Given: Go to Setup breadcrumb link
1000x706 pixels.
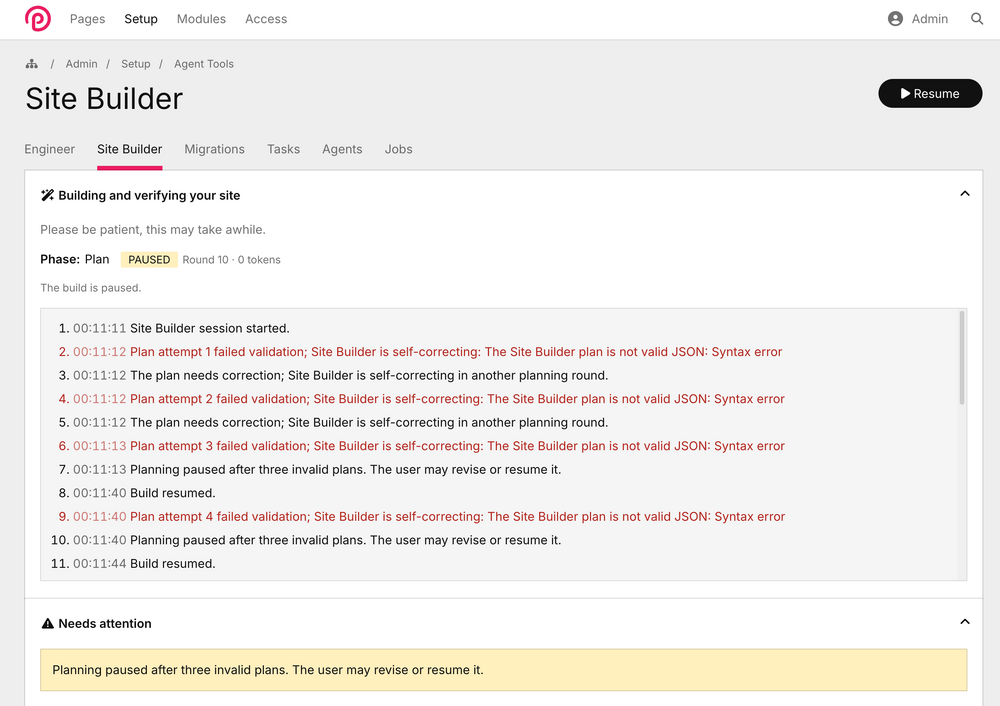Looking at the screenshot, I should 136,64.
